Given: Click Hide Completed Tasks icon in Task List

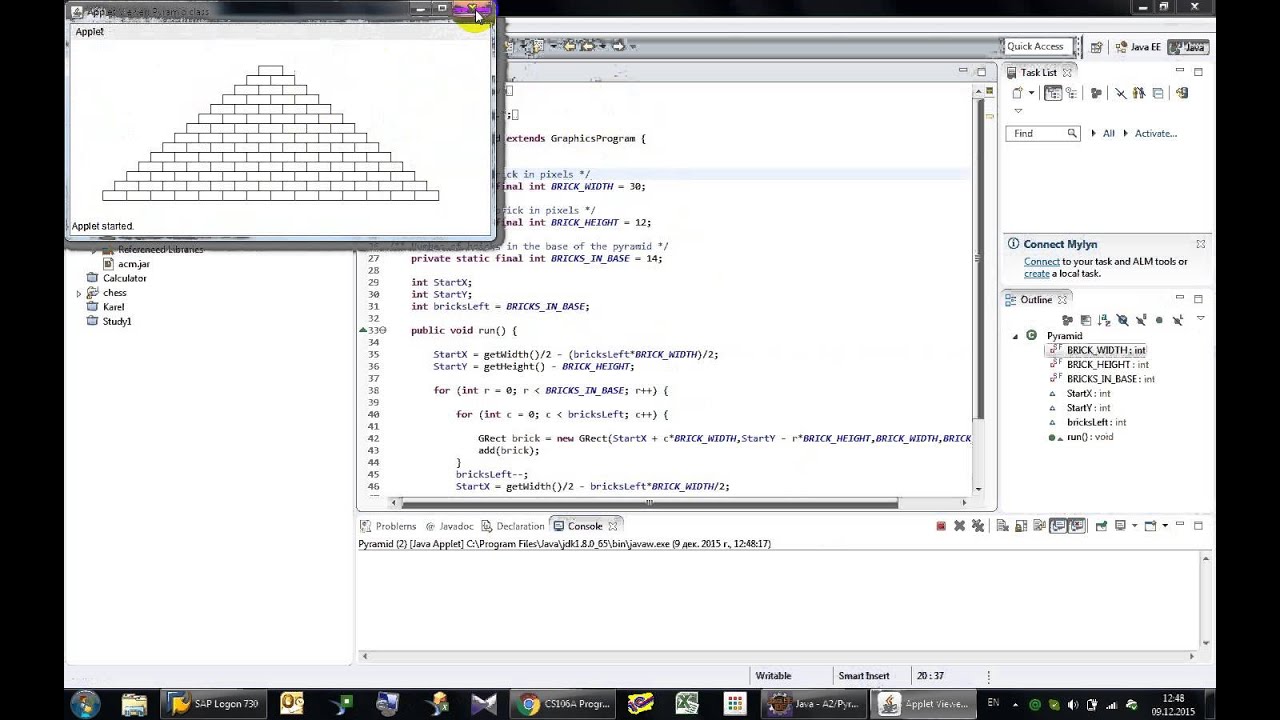Looking at the screenshot, I should [1121, 93].
